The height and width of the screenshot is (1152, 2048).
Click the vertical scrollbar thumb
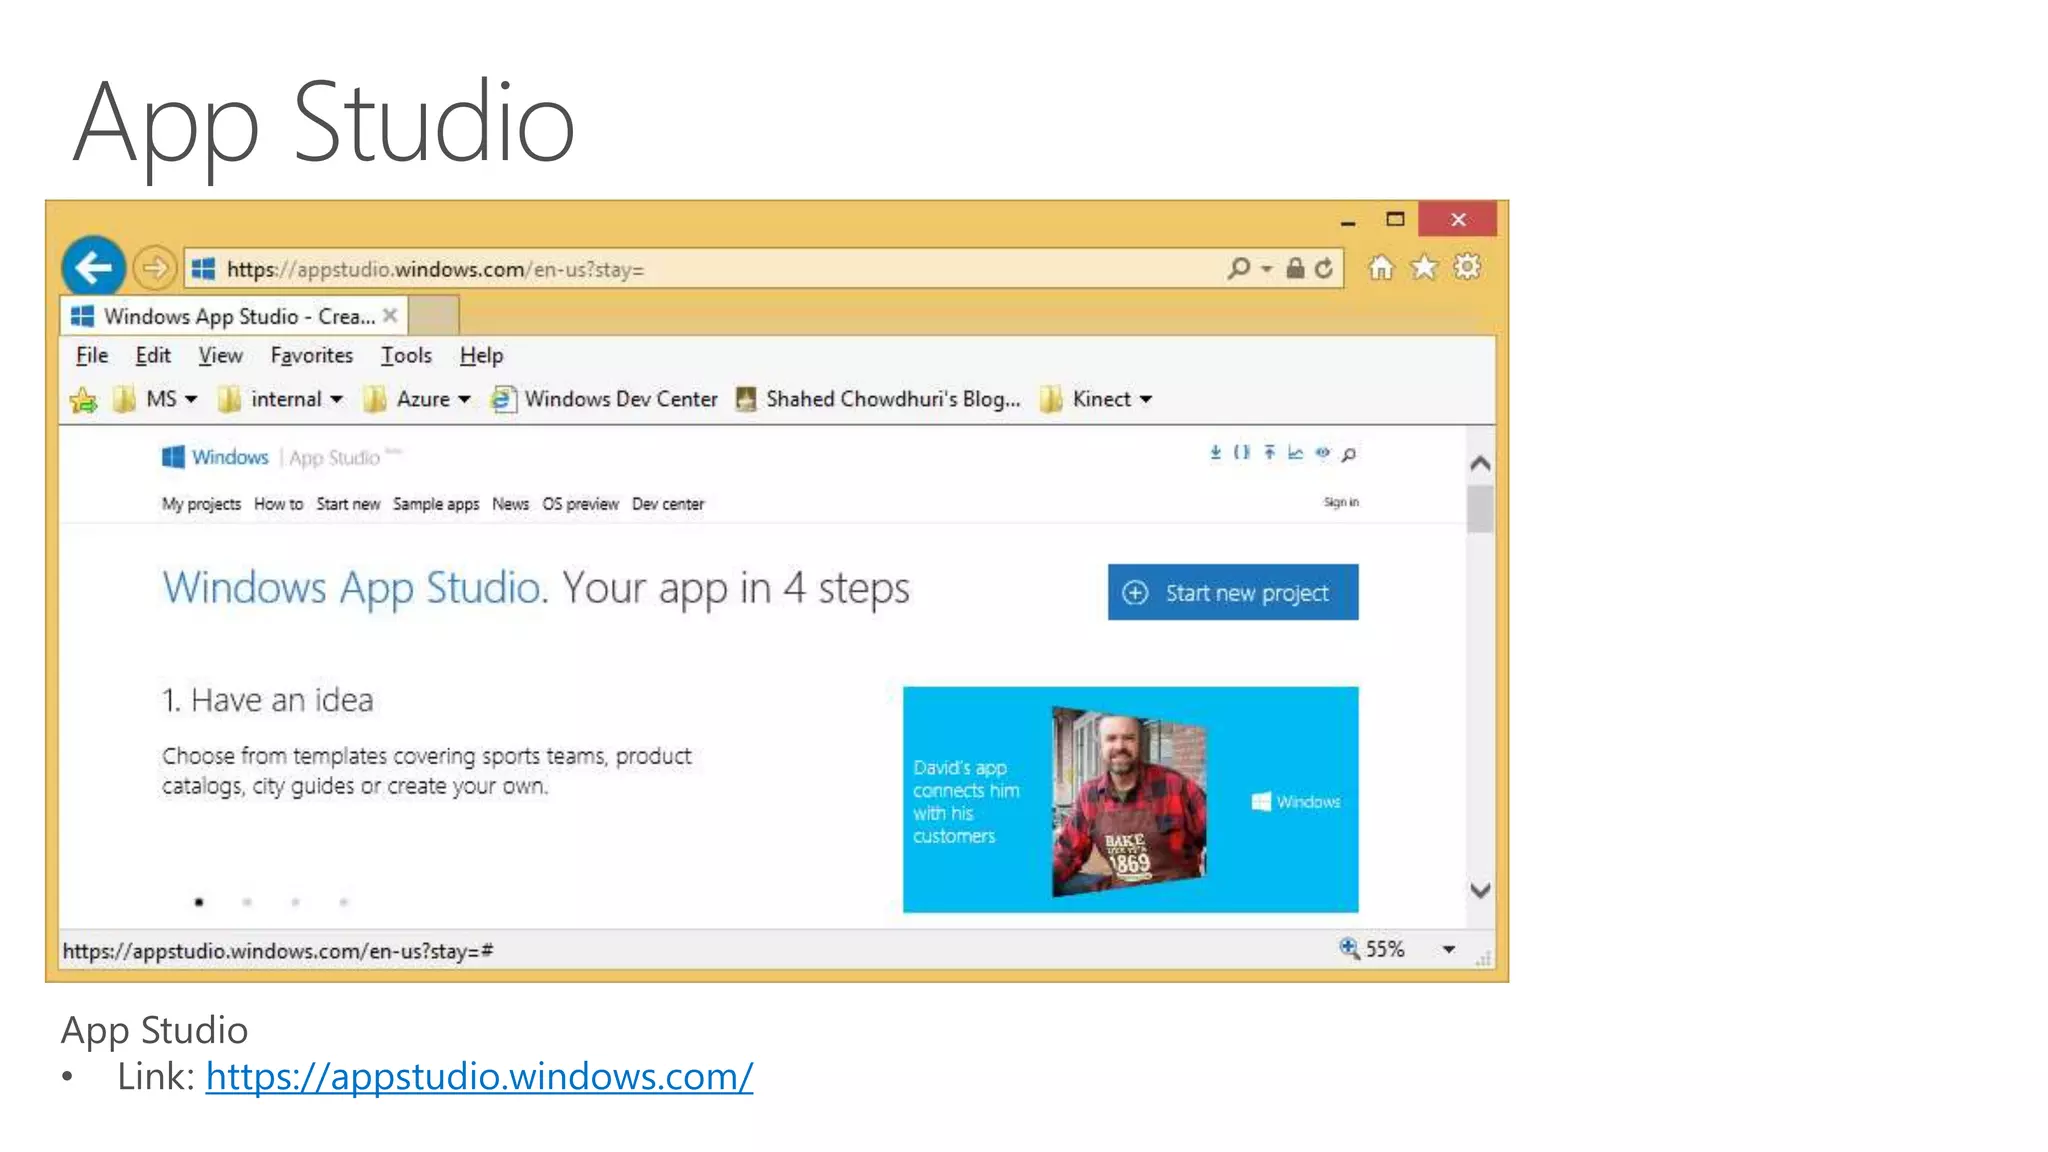1481,509
